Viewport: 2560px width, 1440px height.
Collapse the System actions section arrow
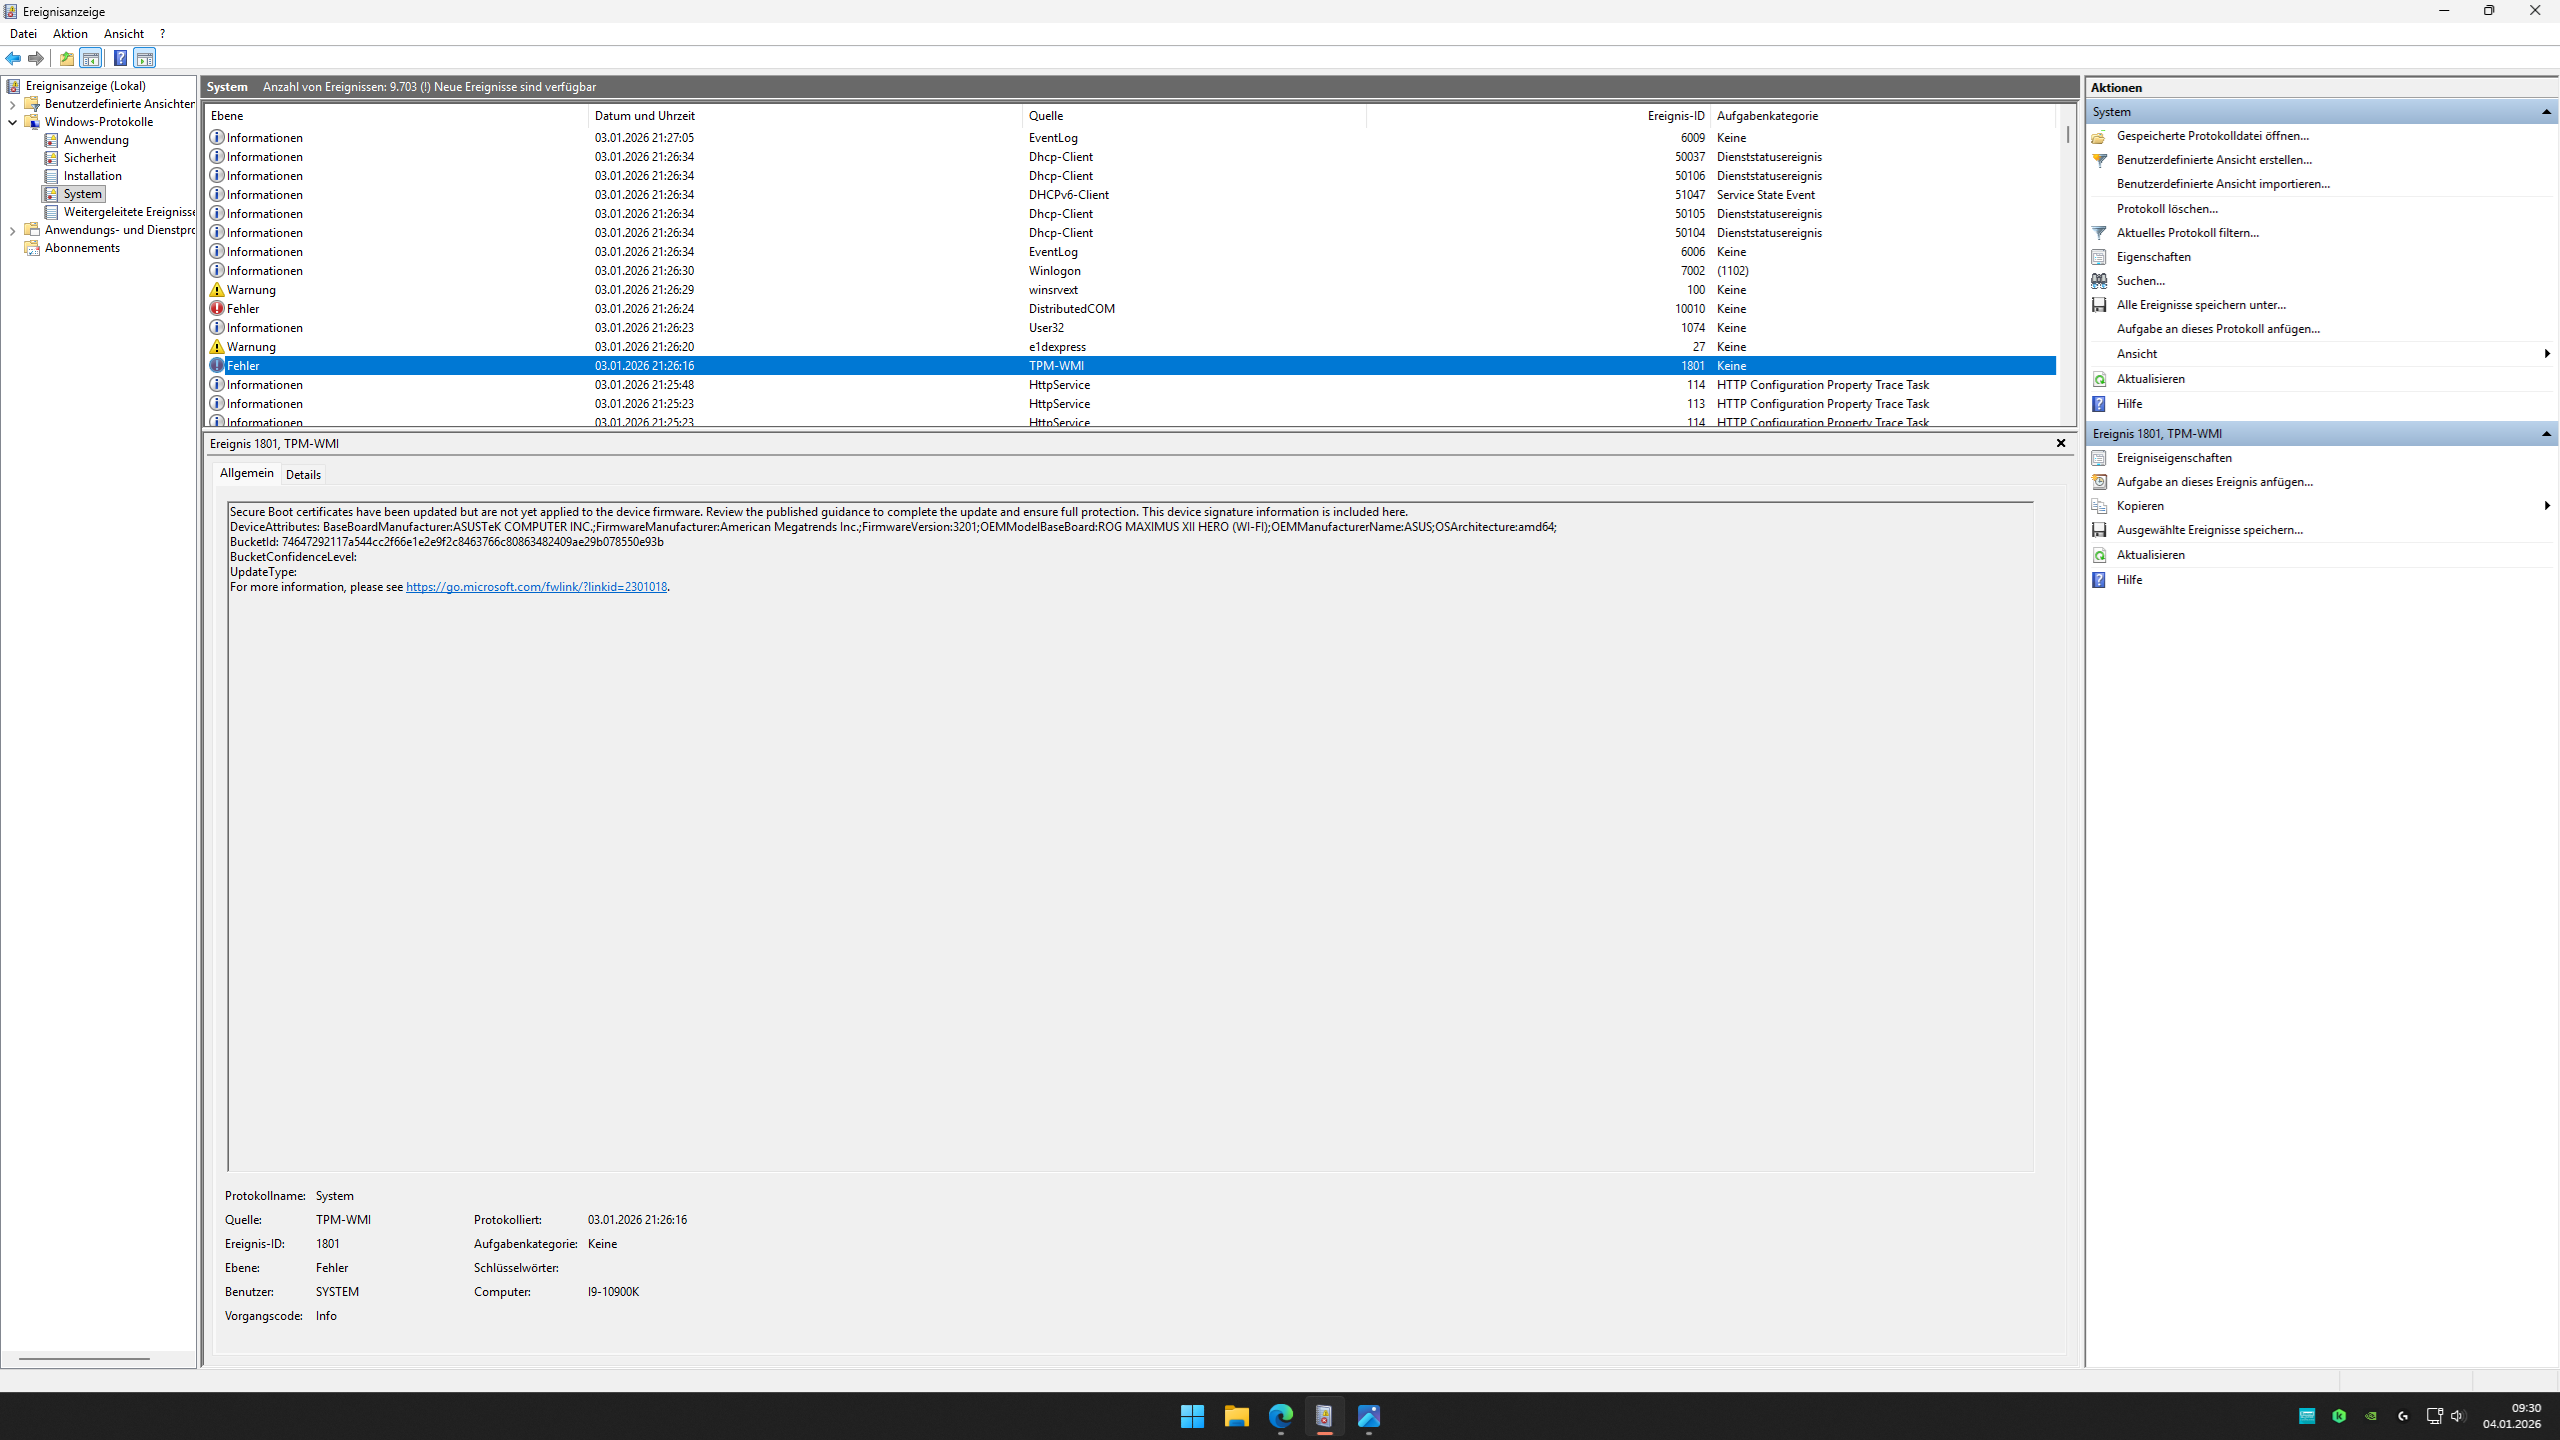2546,112
